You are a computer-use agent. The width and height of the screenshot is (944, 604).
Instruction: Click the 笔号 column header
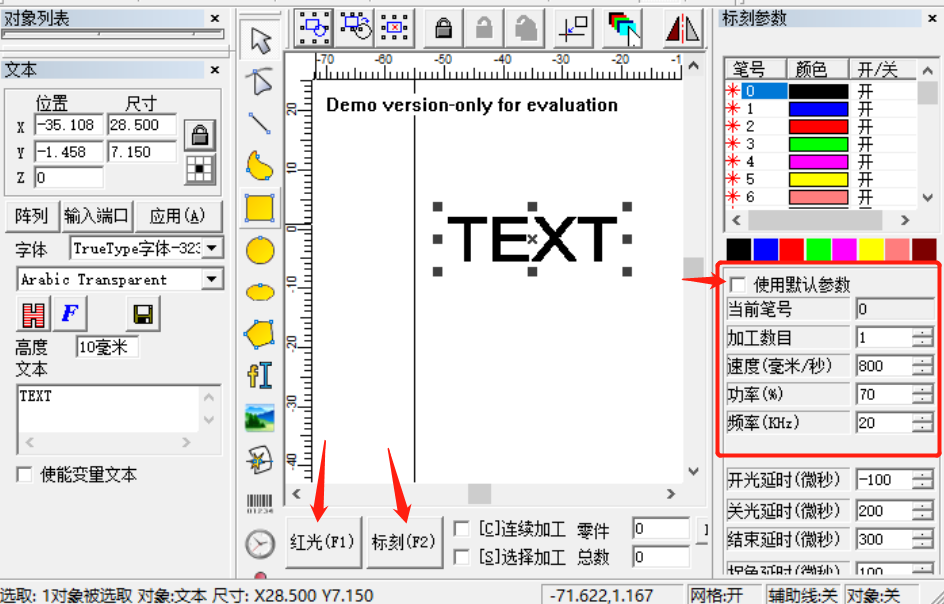point(755,69)
